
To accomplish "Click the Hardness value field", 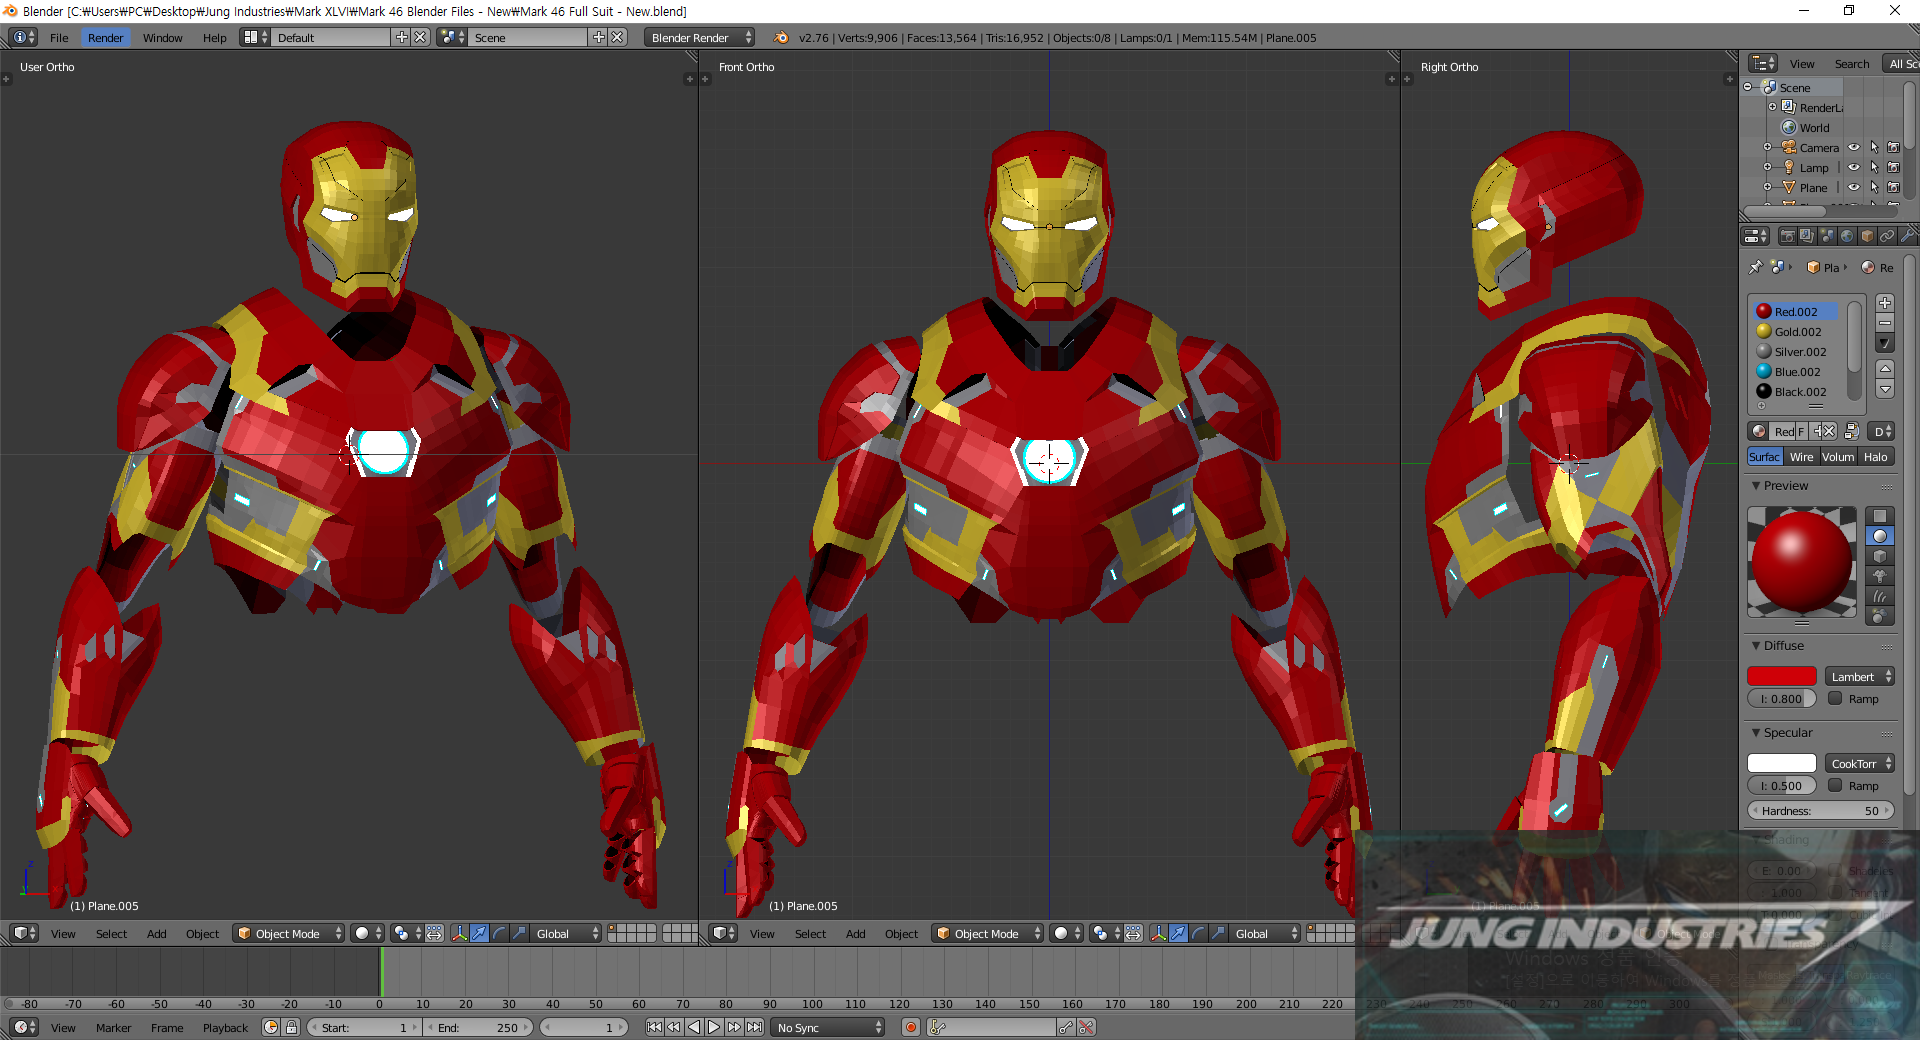I will point(1821,811).
